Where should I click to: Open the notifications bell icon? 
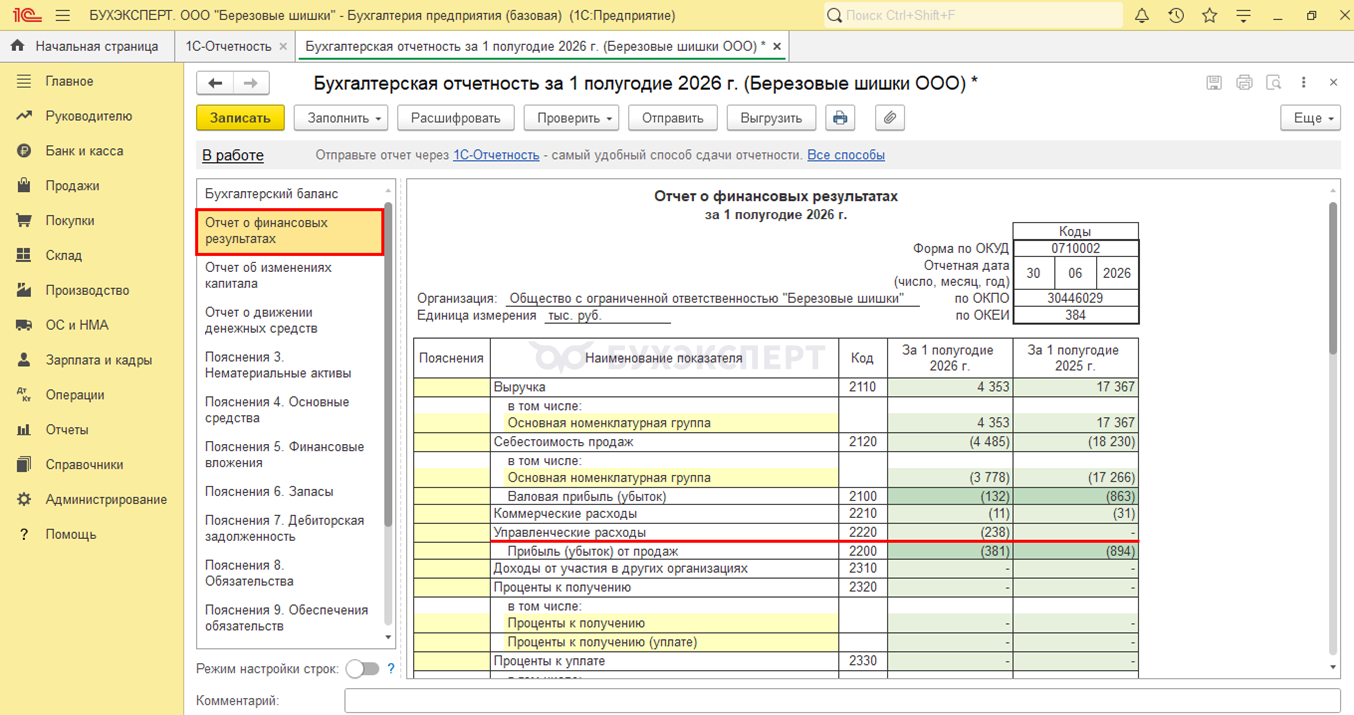point(1142,16)
